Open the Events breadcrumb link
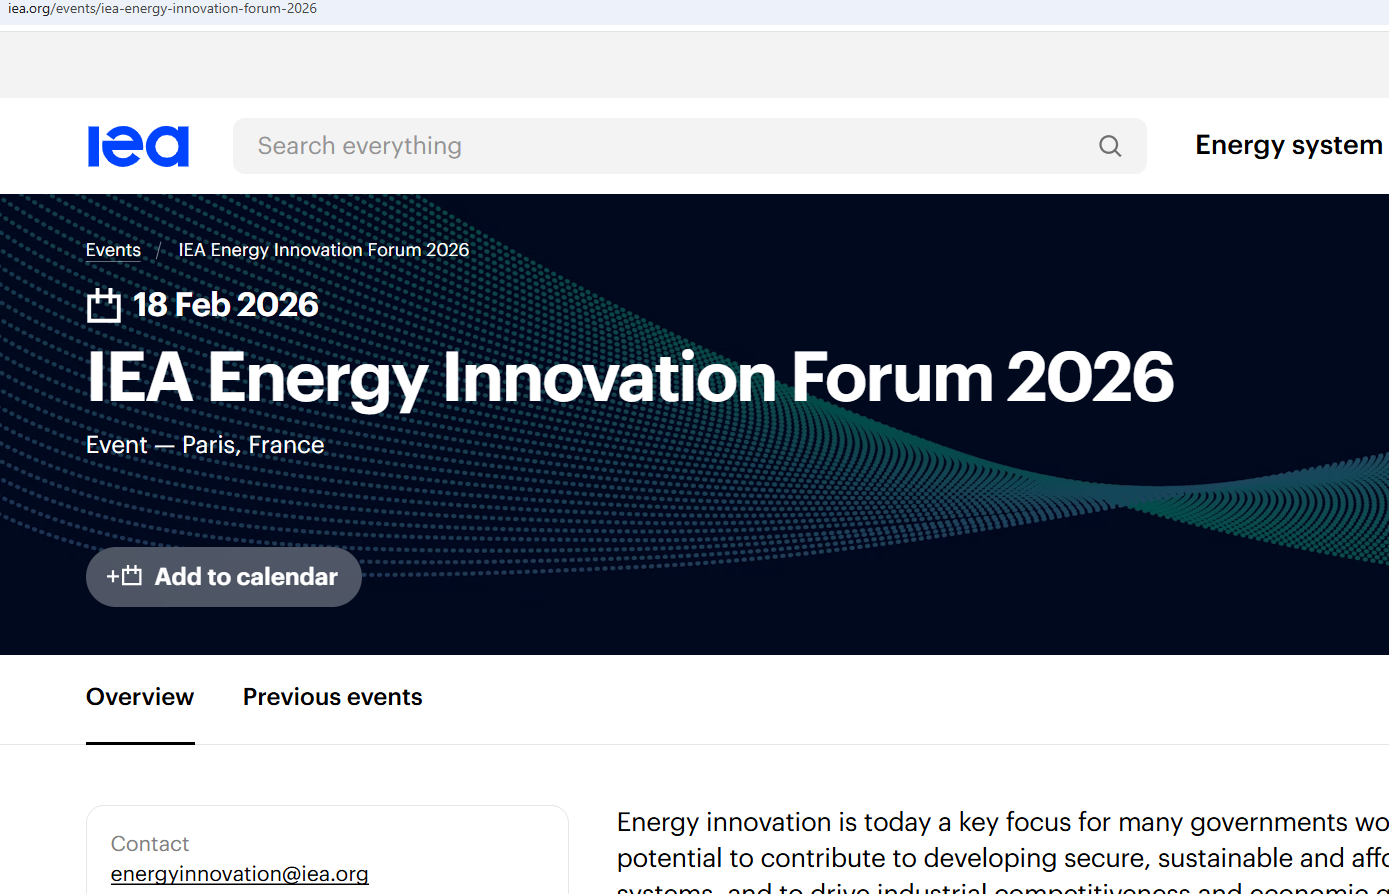The height and width of the screenshot is (894, 1389). pyautogui.click(x=112, y=249)
